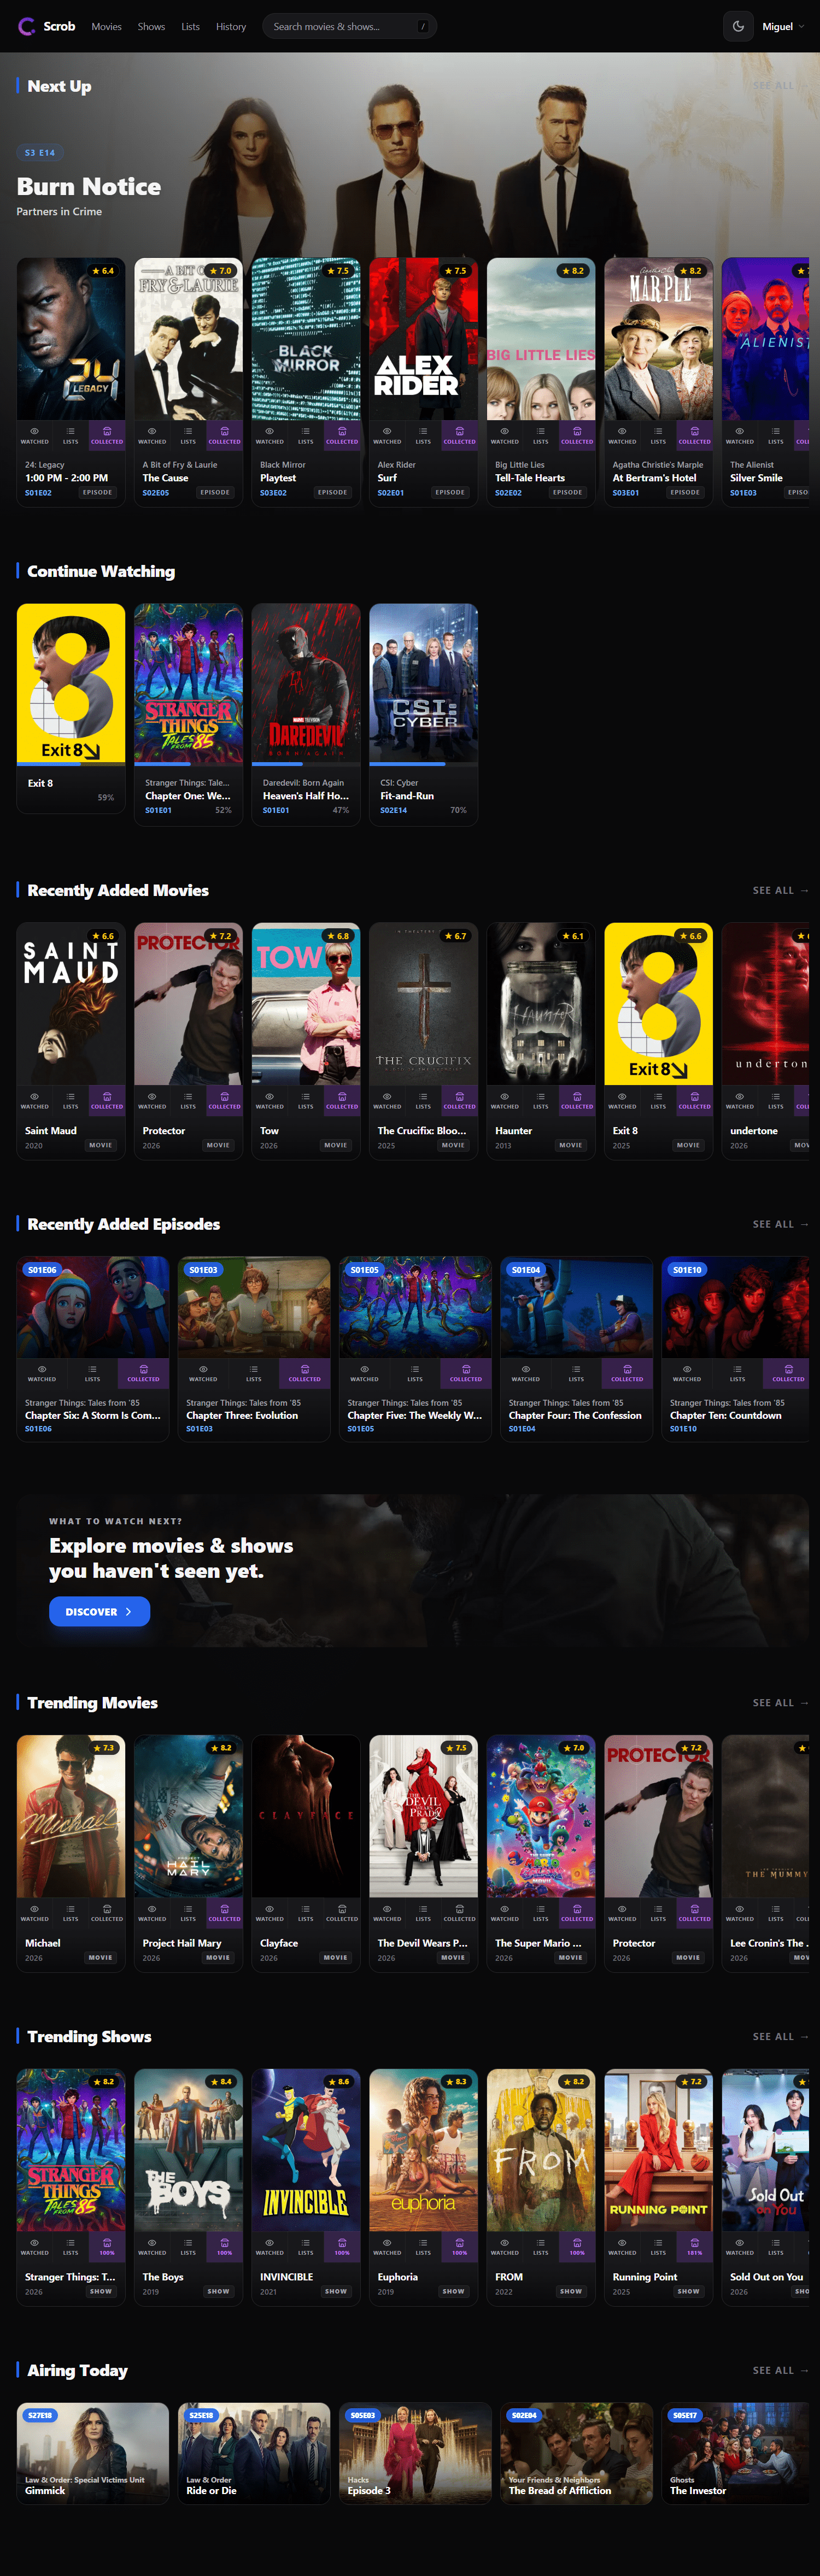The image size is (820, 2576).
Task: Open the History menu
Action: click(x=231, y=26)
